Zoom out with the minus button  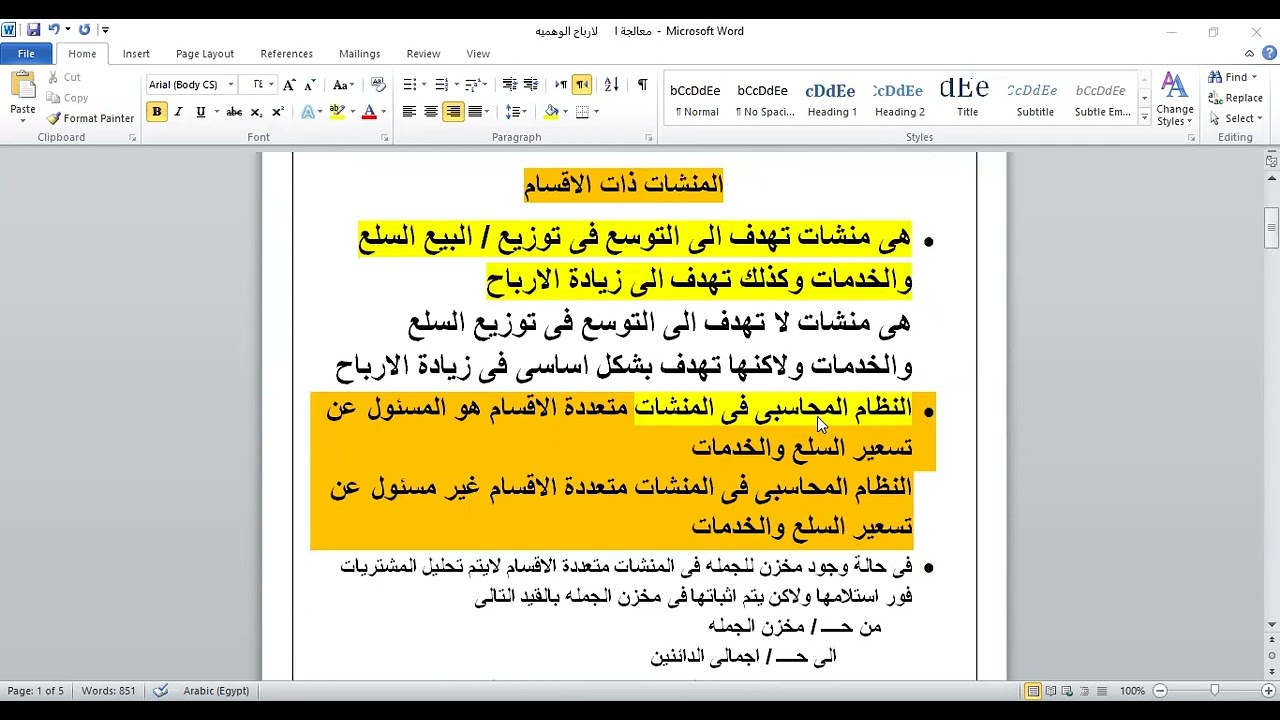click(x=1160, y=691)
